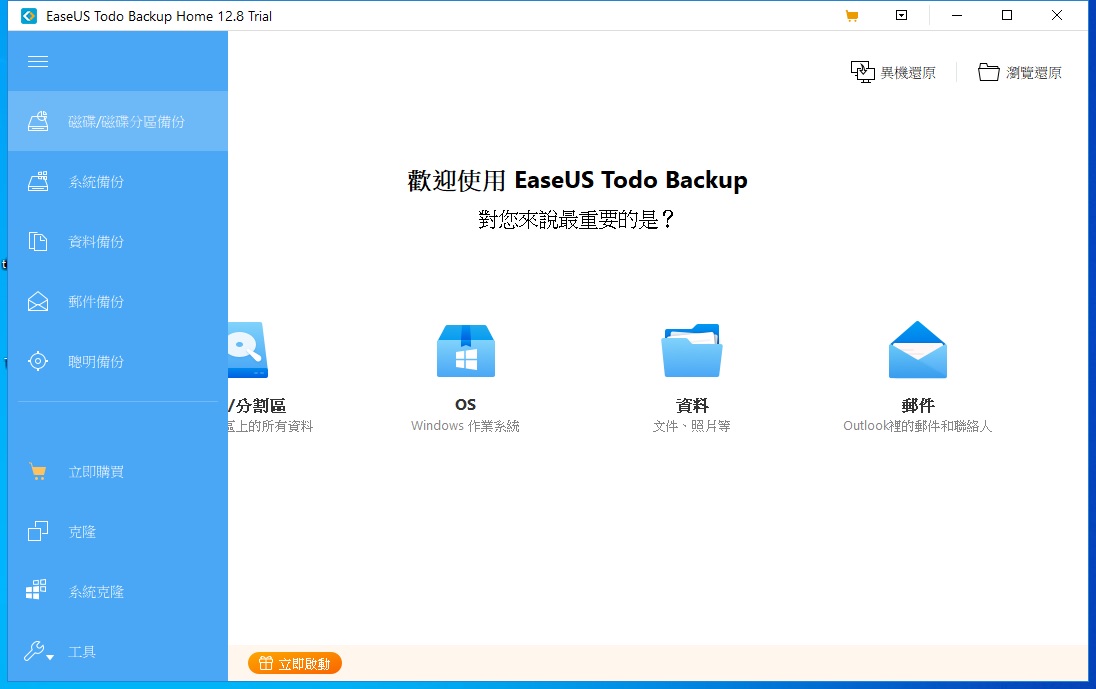Expand the tools dropdown arrow beside the wrench
Viewport: 1096px width, 689px height.
click(x=50, y=657)
